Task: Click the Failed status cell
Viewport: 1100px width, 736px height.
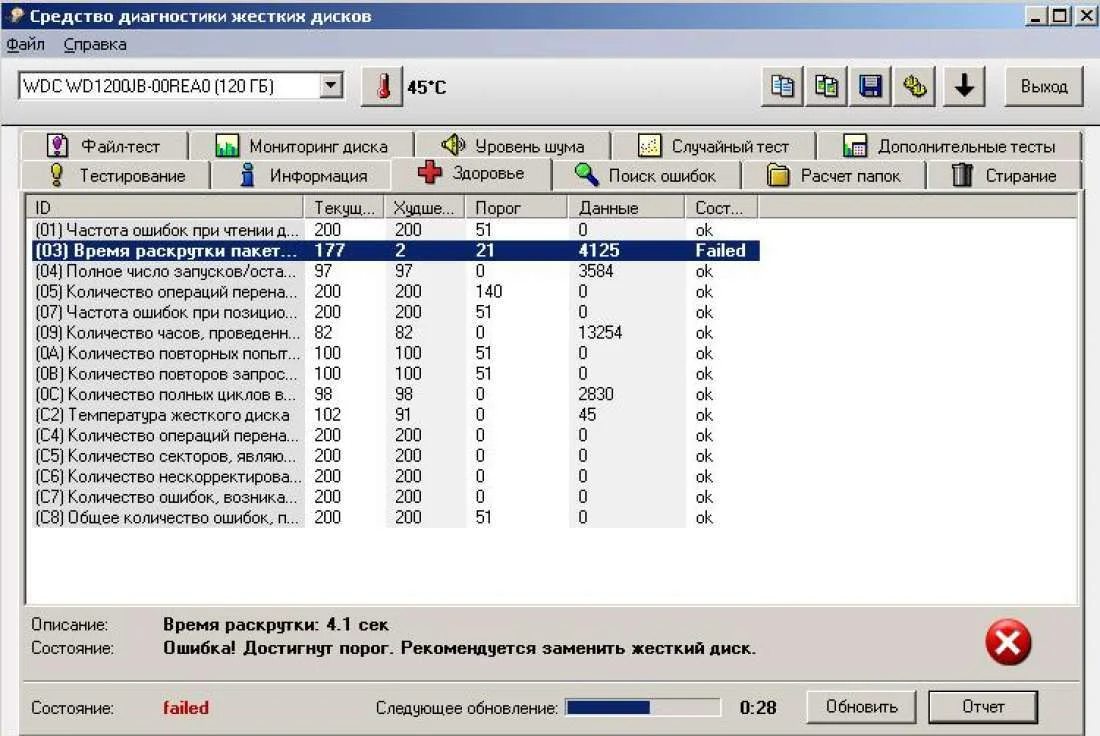Action: pos(720,250)
